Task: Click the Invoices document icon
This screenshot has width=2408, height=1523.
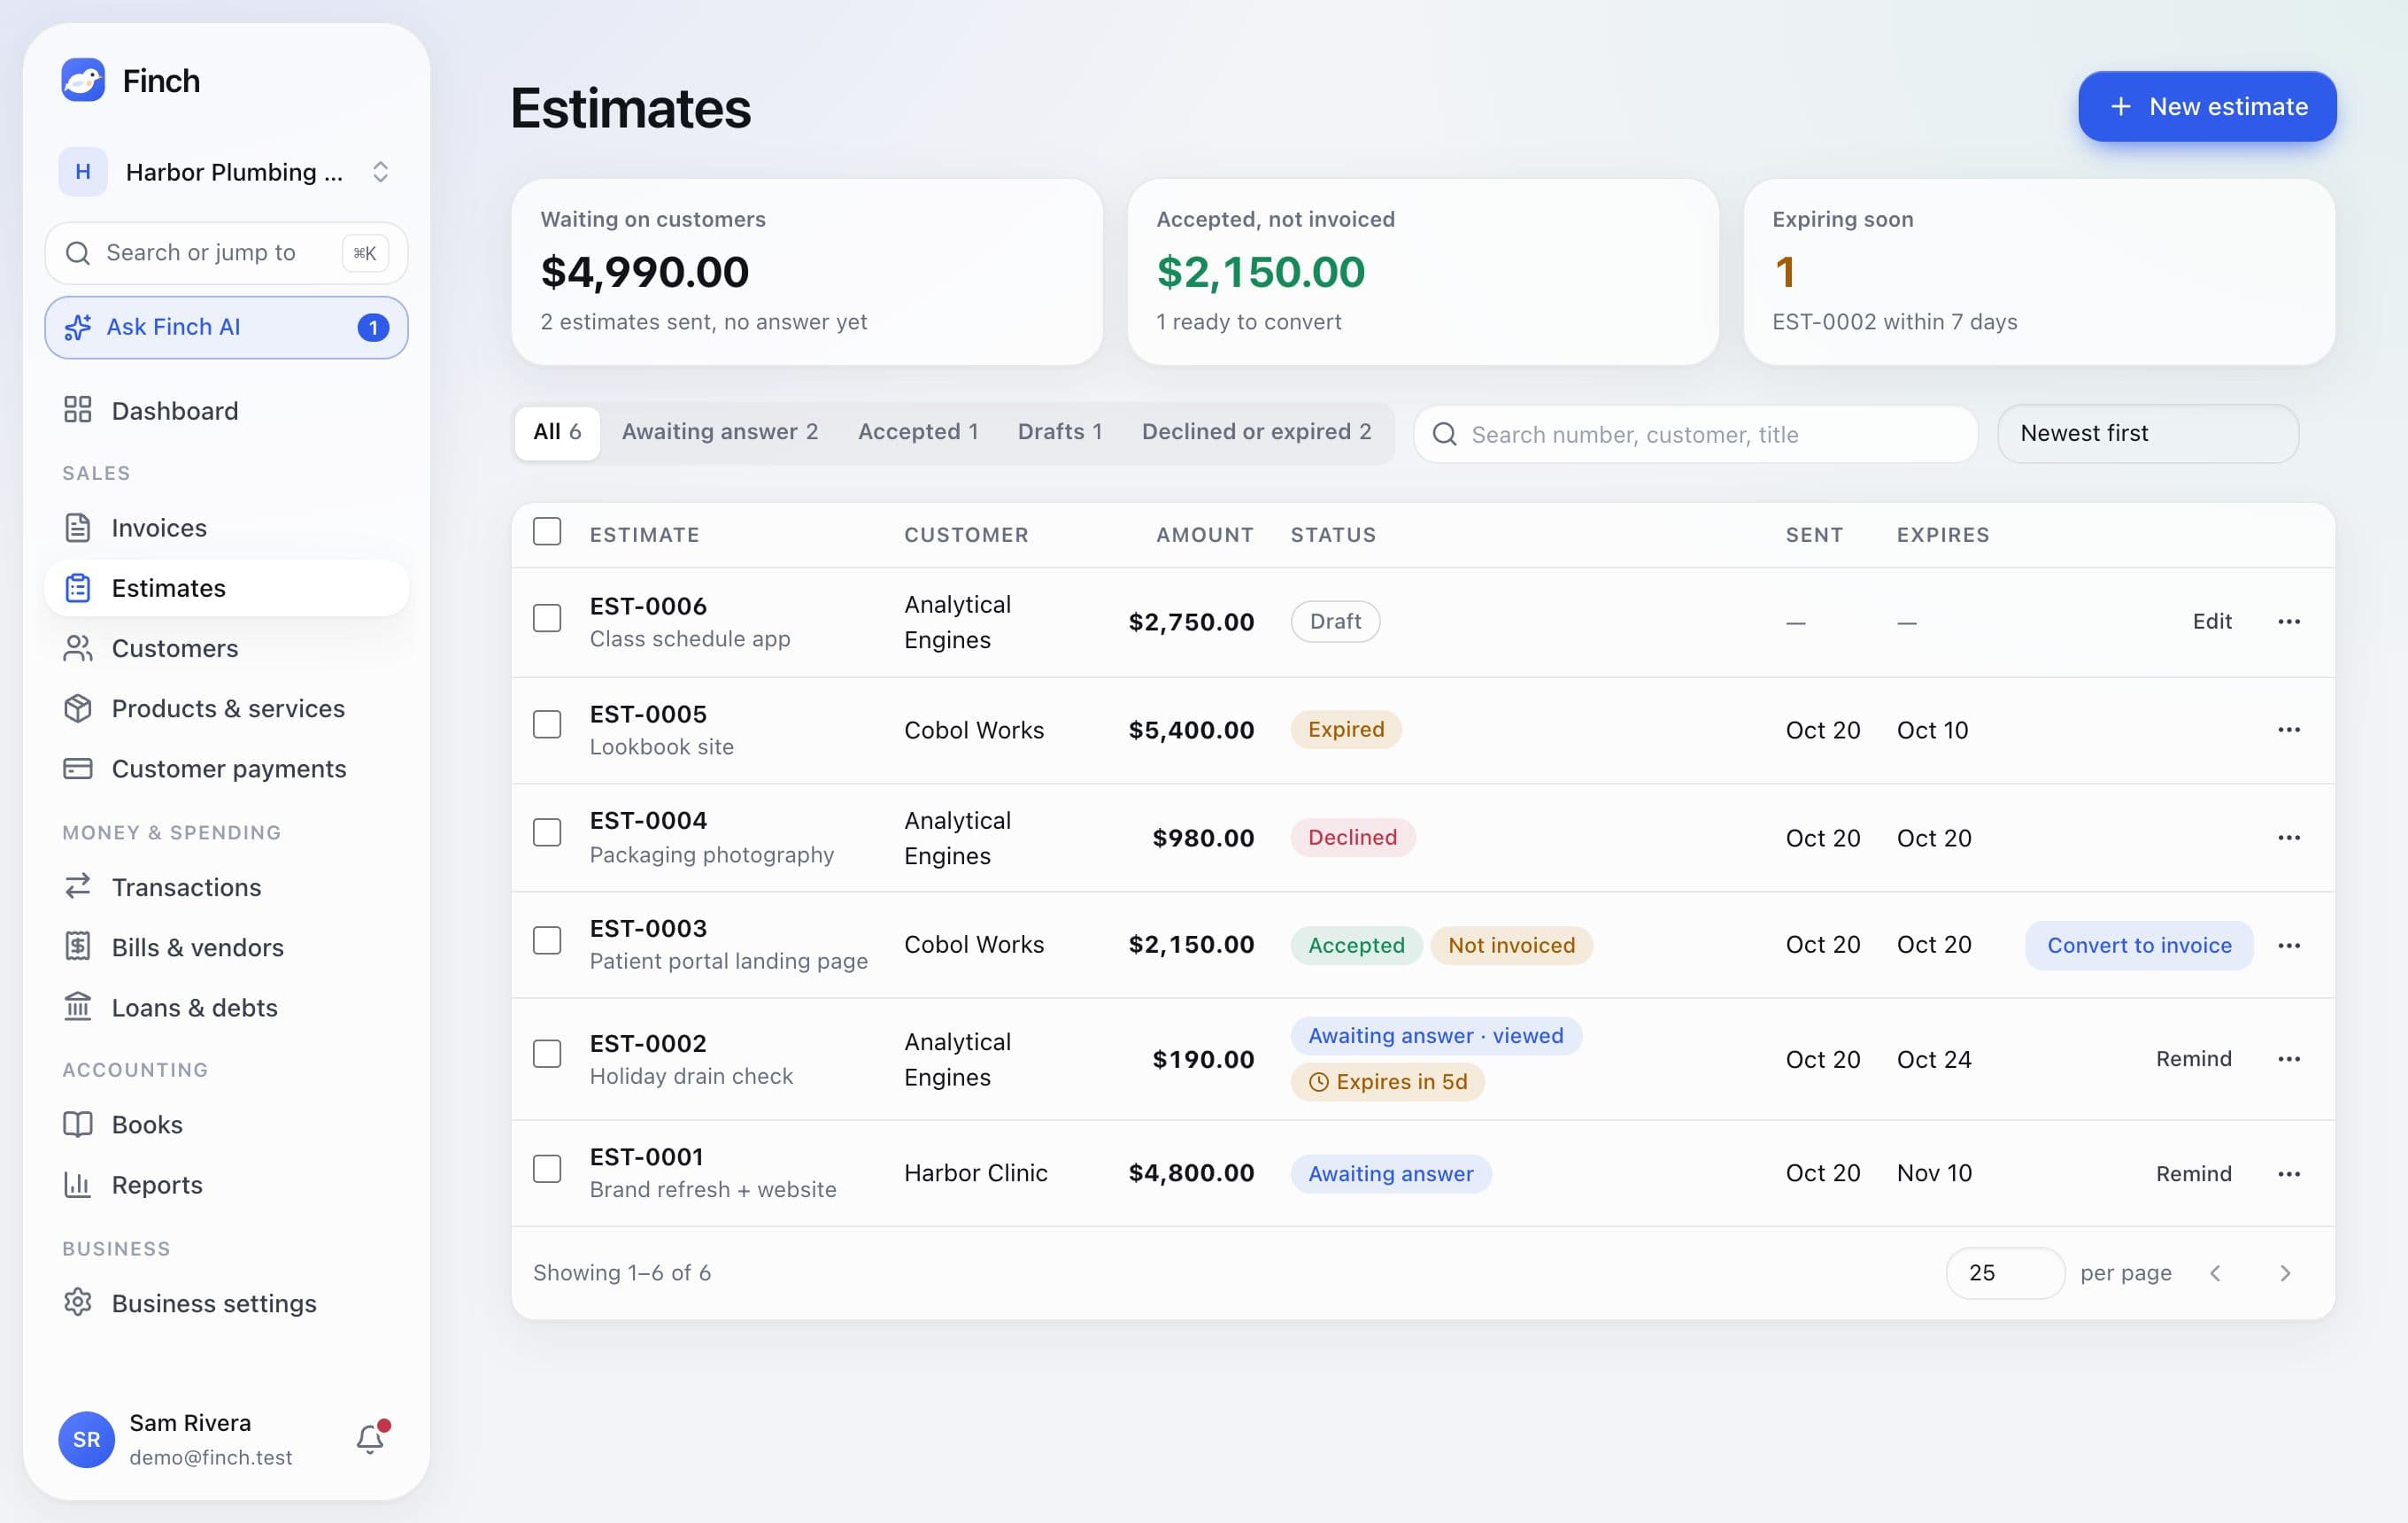Action: tap(78, 527)
